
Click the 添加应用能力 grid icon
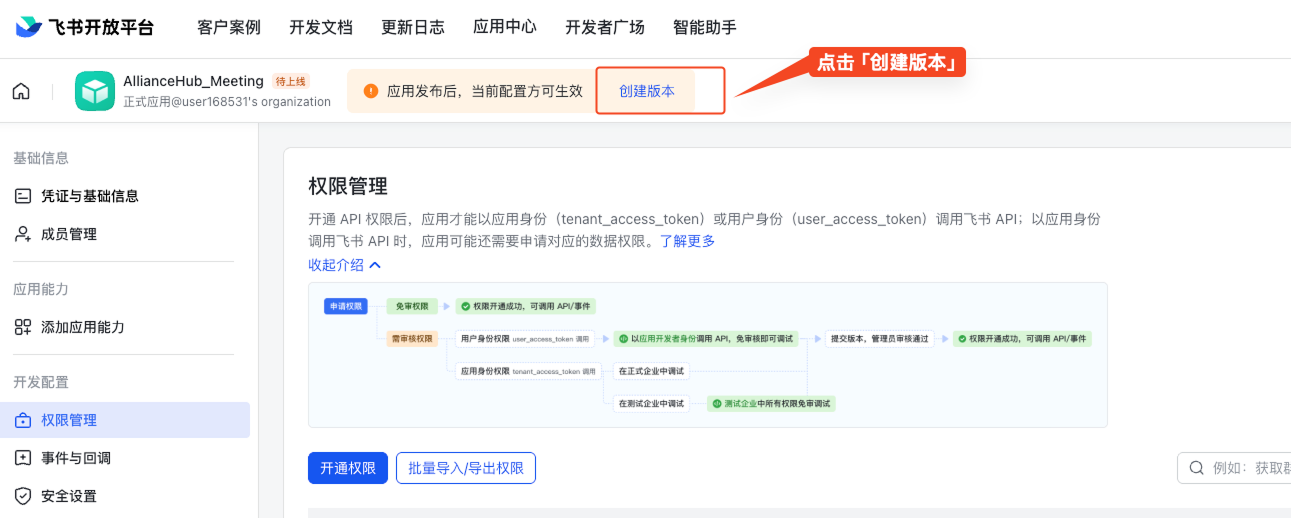(23, 327)
